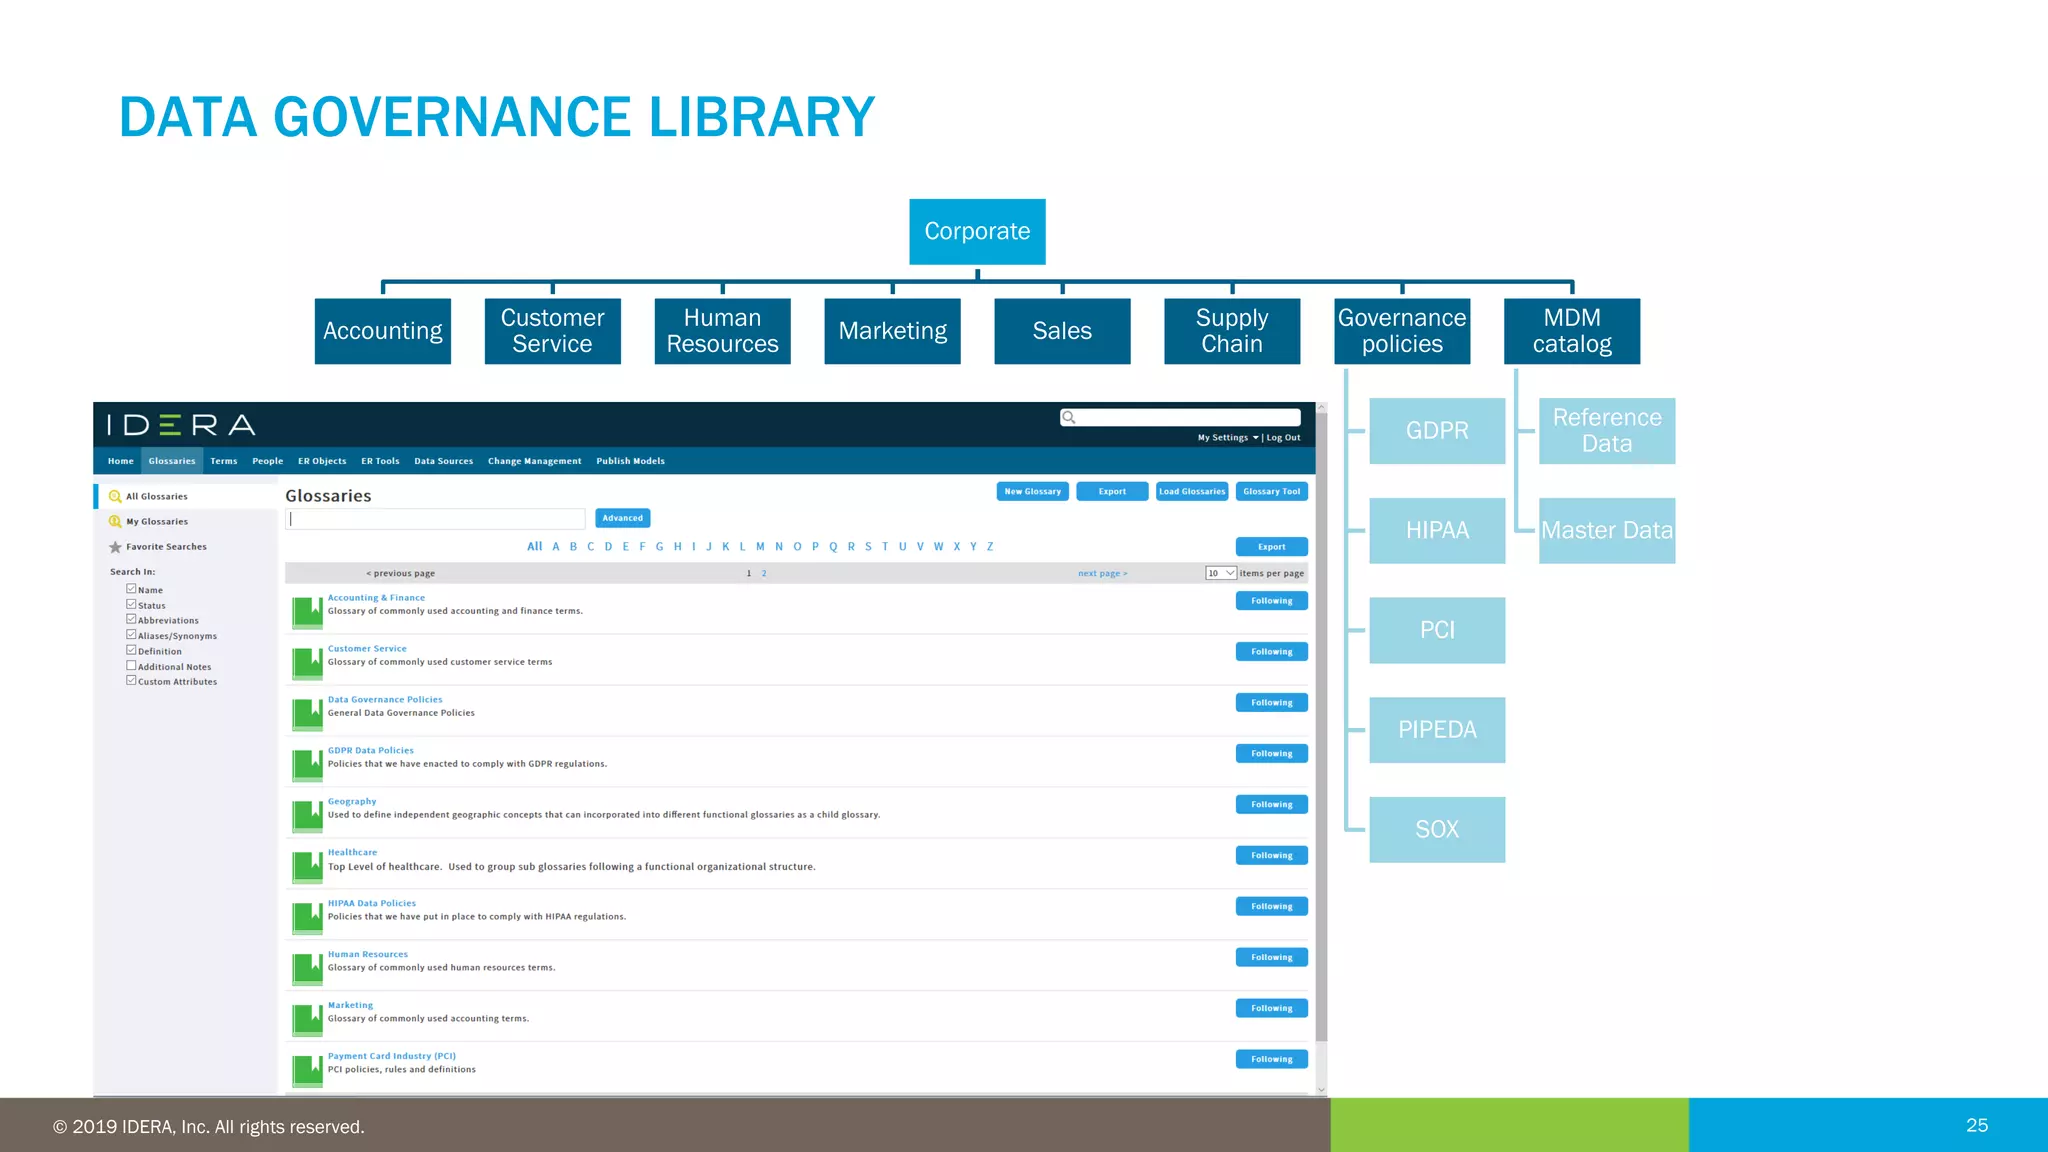Click the Favorite Searches star icon
This screenshot has width=2048, height=1152.
click(x=115, y=547)
